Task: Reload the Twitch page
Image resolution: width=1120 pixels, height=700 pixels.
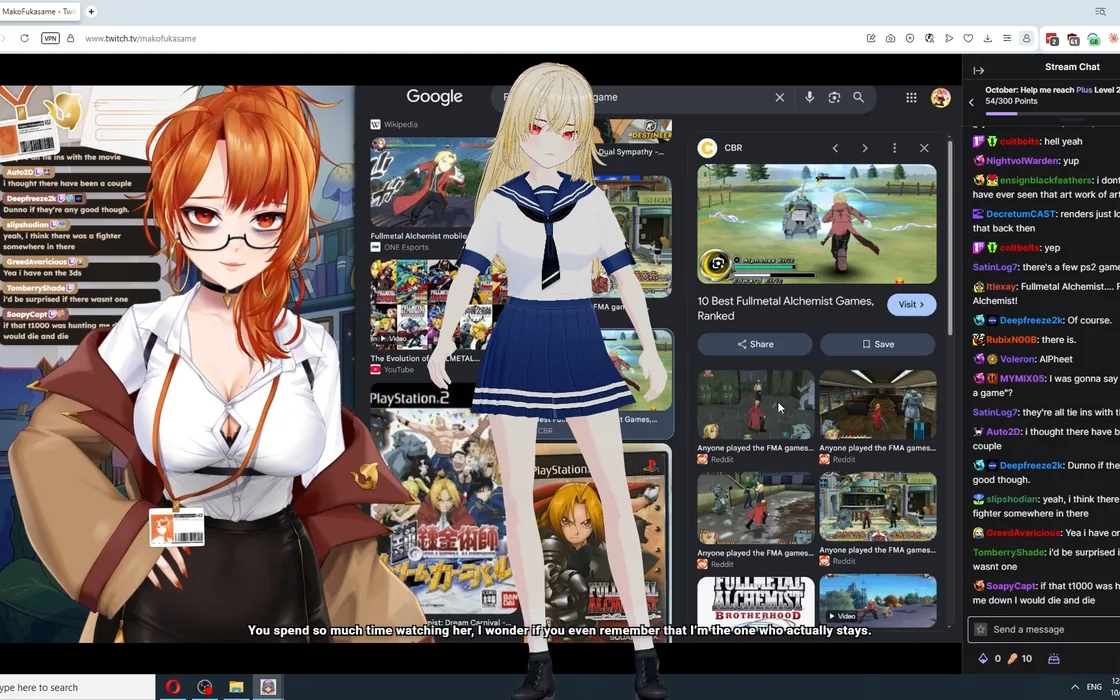Action: click(24, 39)
